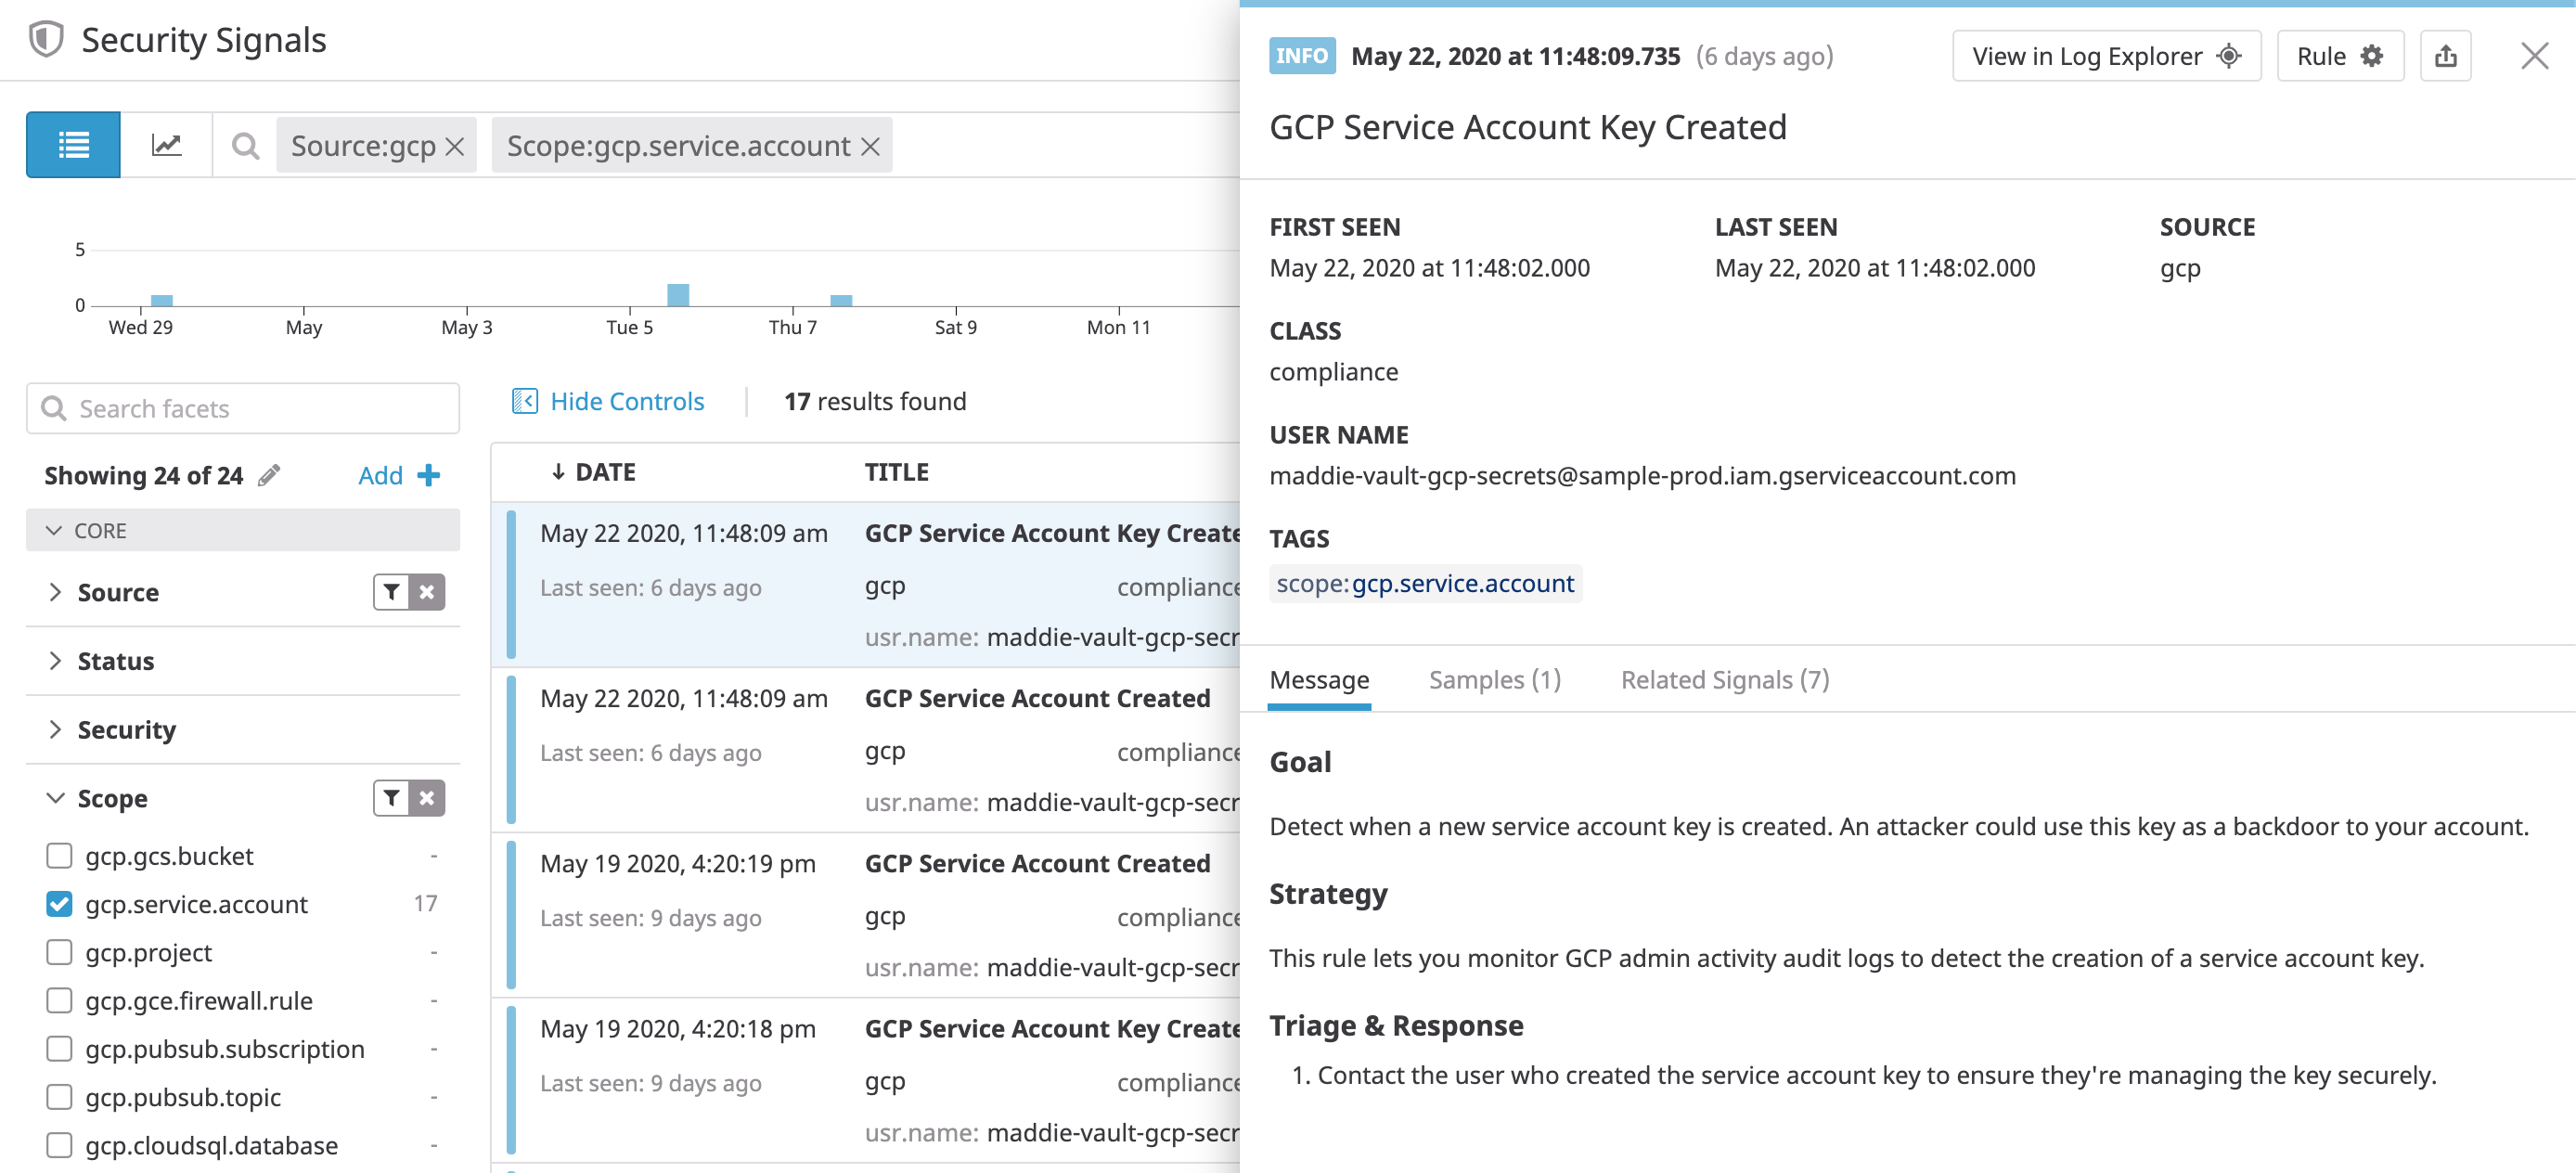Viewport: 2576px width, 1173px height.
Task: Check the gcp.project scope checkbox
Action: (58, 952)
